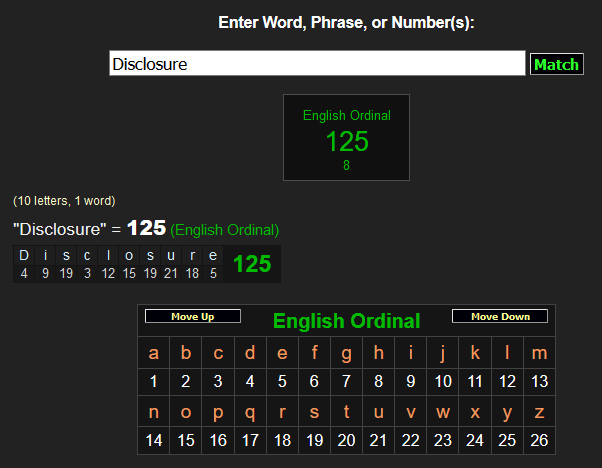Click the English Ordinal result box showing 125

(x=347, y=137)
